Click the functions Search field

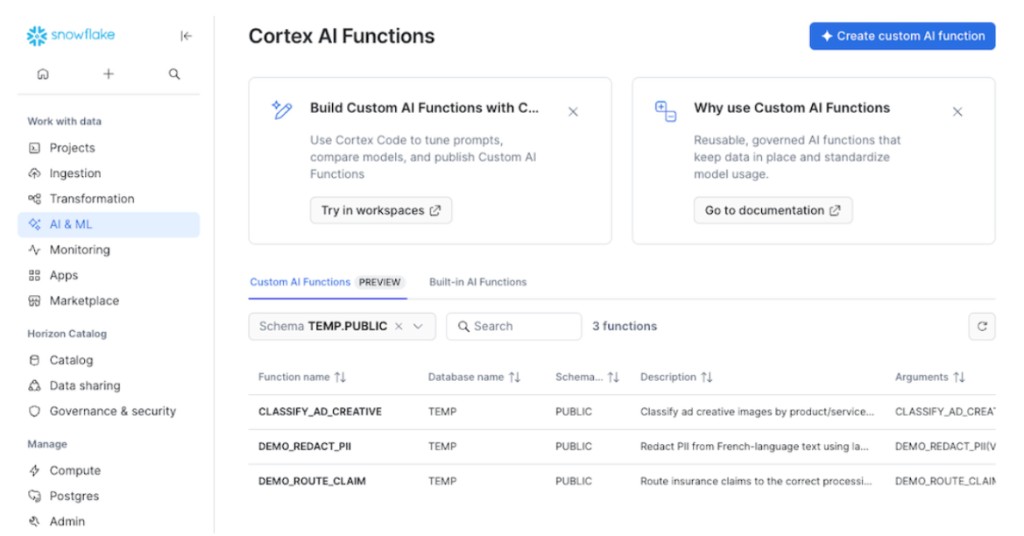[x=514, y=326]
